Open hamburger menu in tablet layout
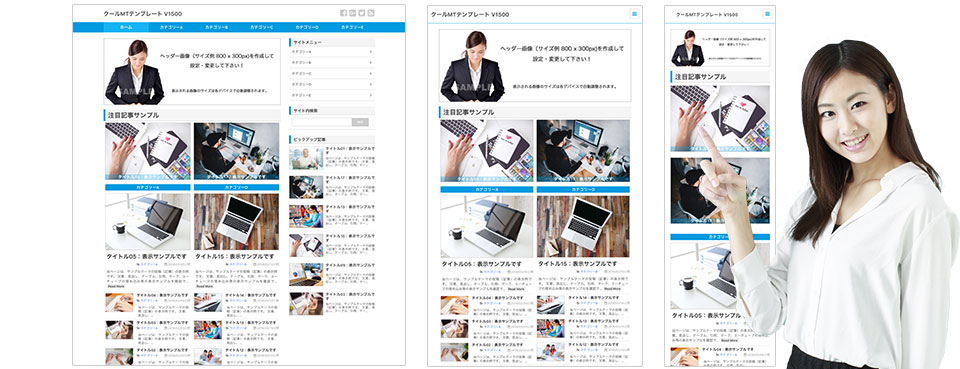This screenshot has height=369, width=960. pyautogui.click(x=634, y=13)
